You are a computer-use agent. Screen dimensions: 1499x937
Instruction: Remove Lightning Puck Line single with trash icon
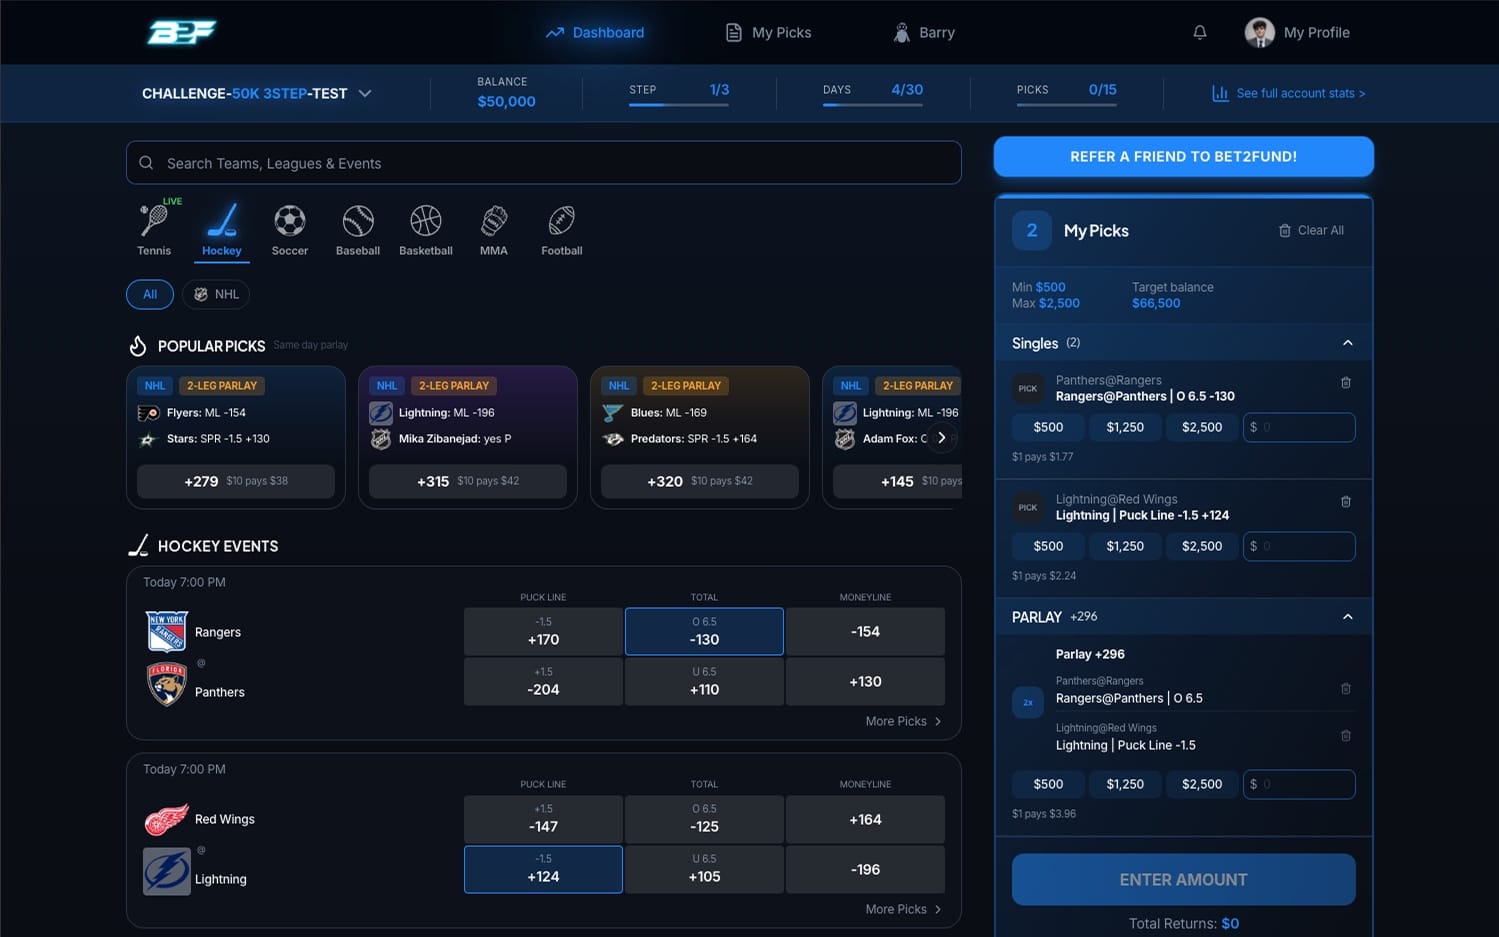1346,502
